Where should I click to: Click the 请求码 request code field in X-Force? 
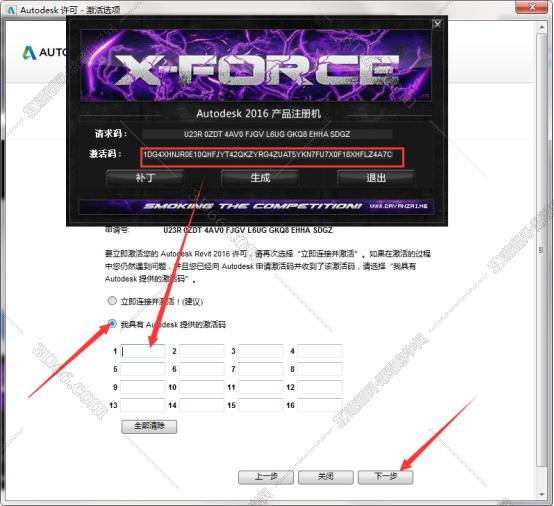point(267,134)
